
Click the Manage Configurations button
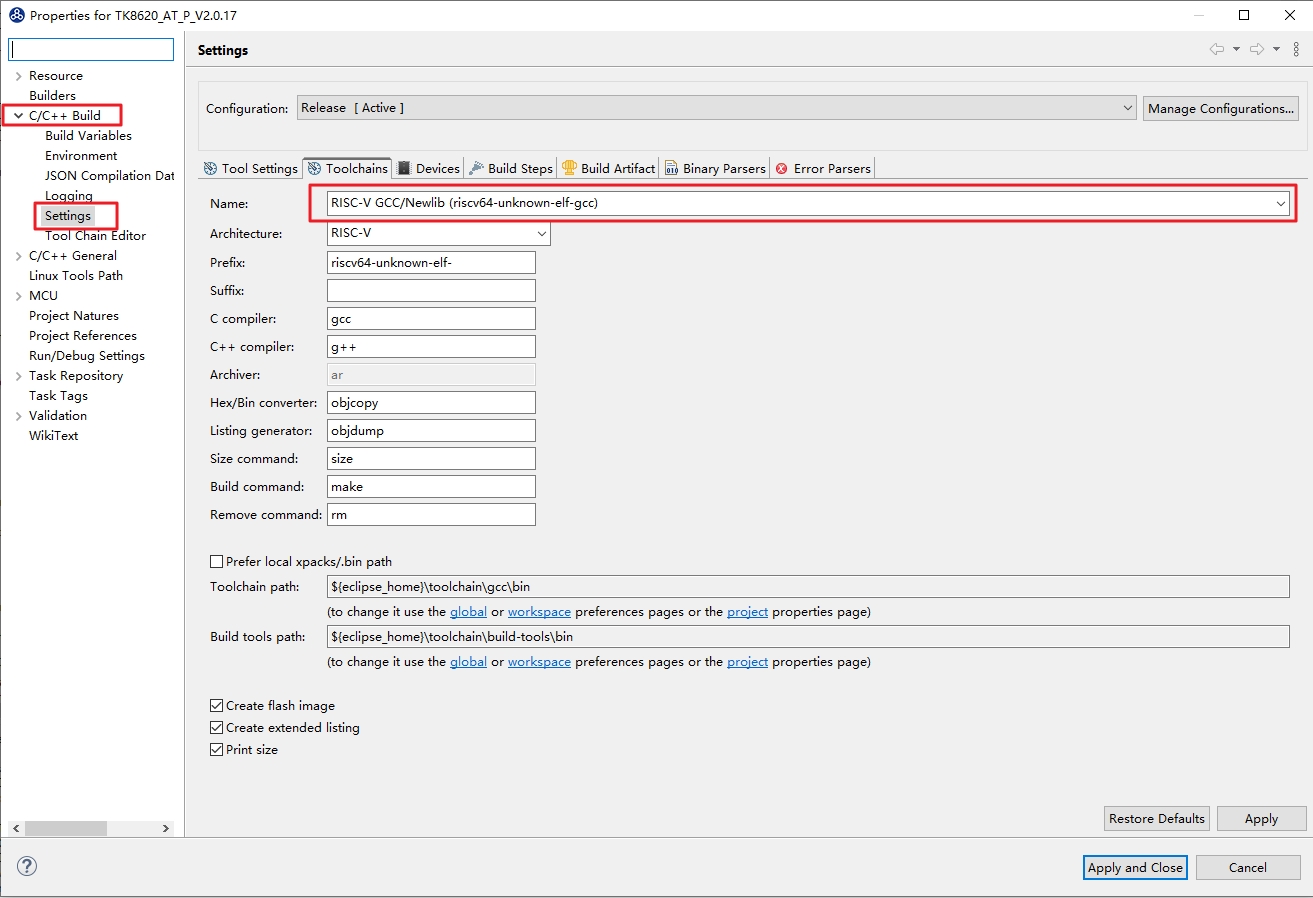coord(1220,108)
